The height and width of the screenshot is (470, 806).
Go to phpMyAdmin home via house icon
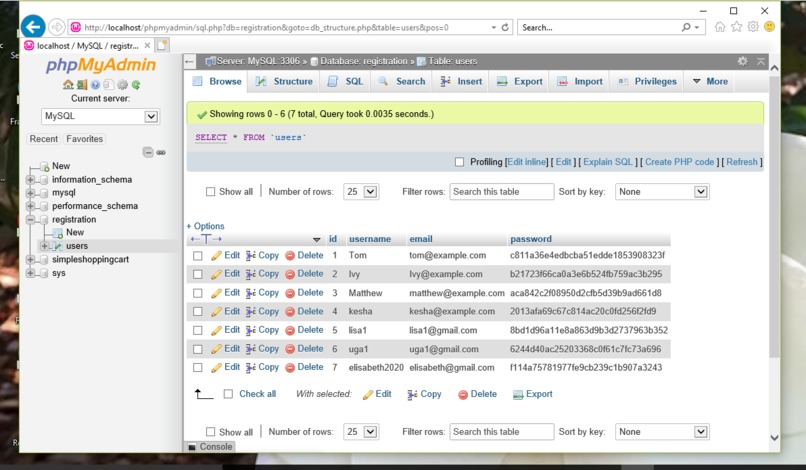[68, 85]
